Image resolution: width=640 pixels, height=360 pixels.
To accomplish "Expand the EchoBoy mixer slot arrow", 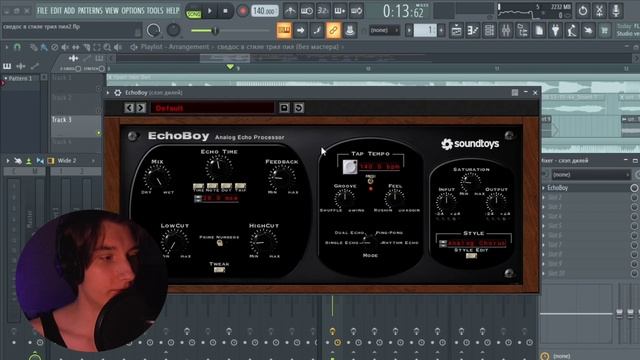I will [544, 188].
